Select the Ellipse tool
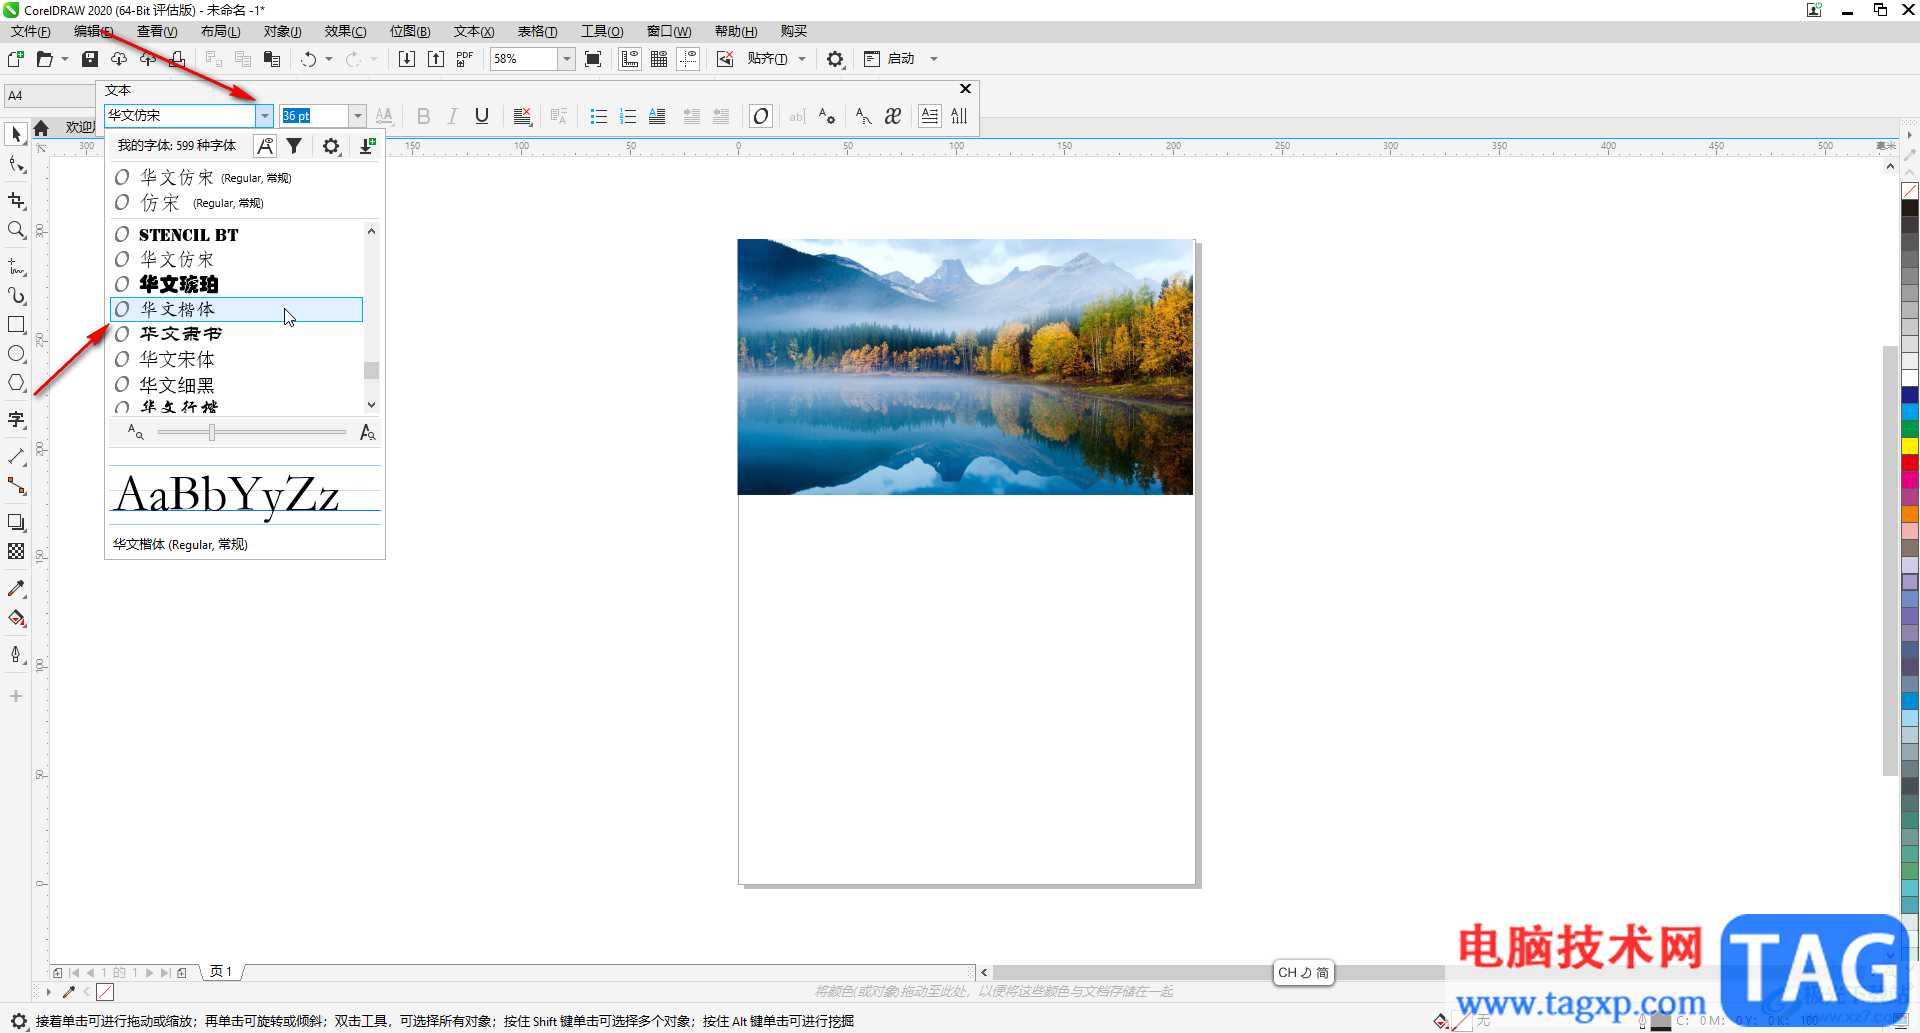The image size is (1920, 1033). [x=16, y=354]
